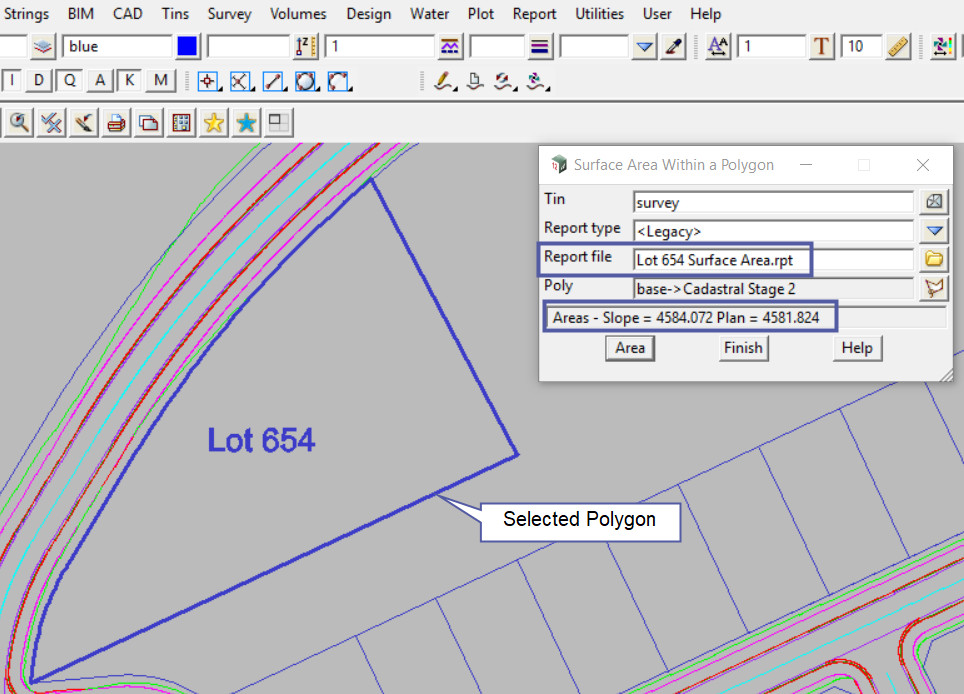Open the linestyle dropdown arrow
Image resolution: width=964 pixels, height=694 pixels.
point(645,47)
